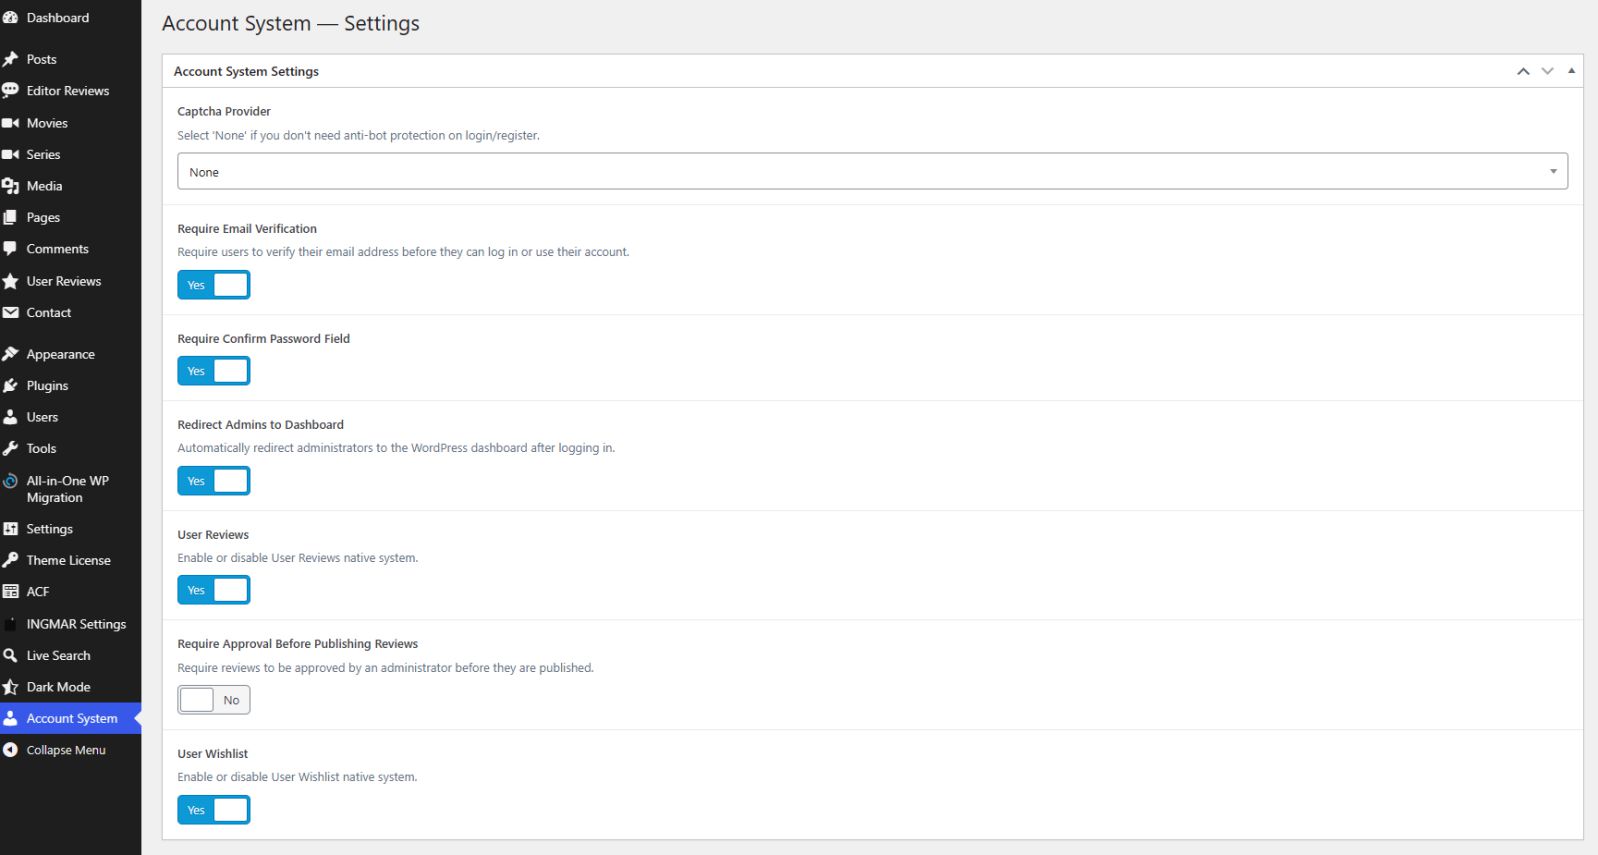Screen dimensions: 1598x855
Task: Disable the User Reviews native system switch
Action: [x=214, y=590]
